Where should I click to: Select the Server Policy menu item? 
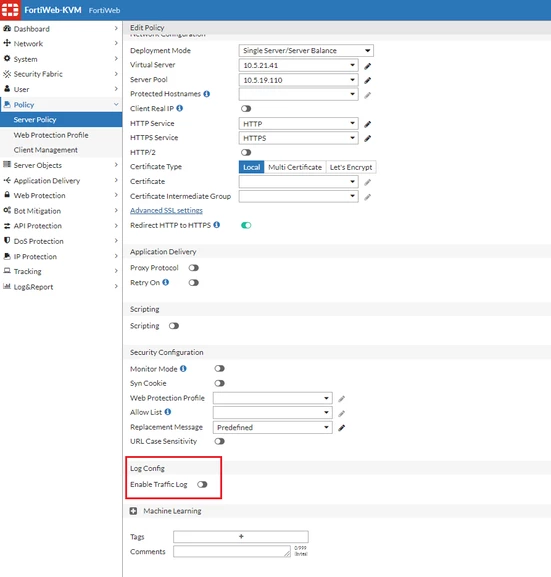pyautogui.click(x=61, y=120)
